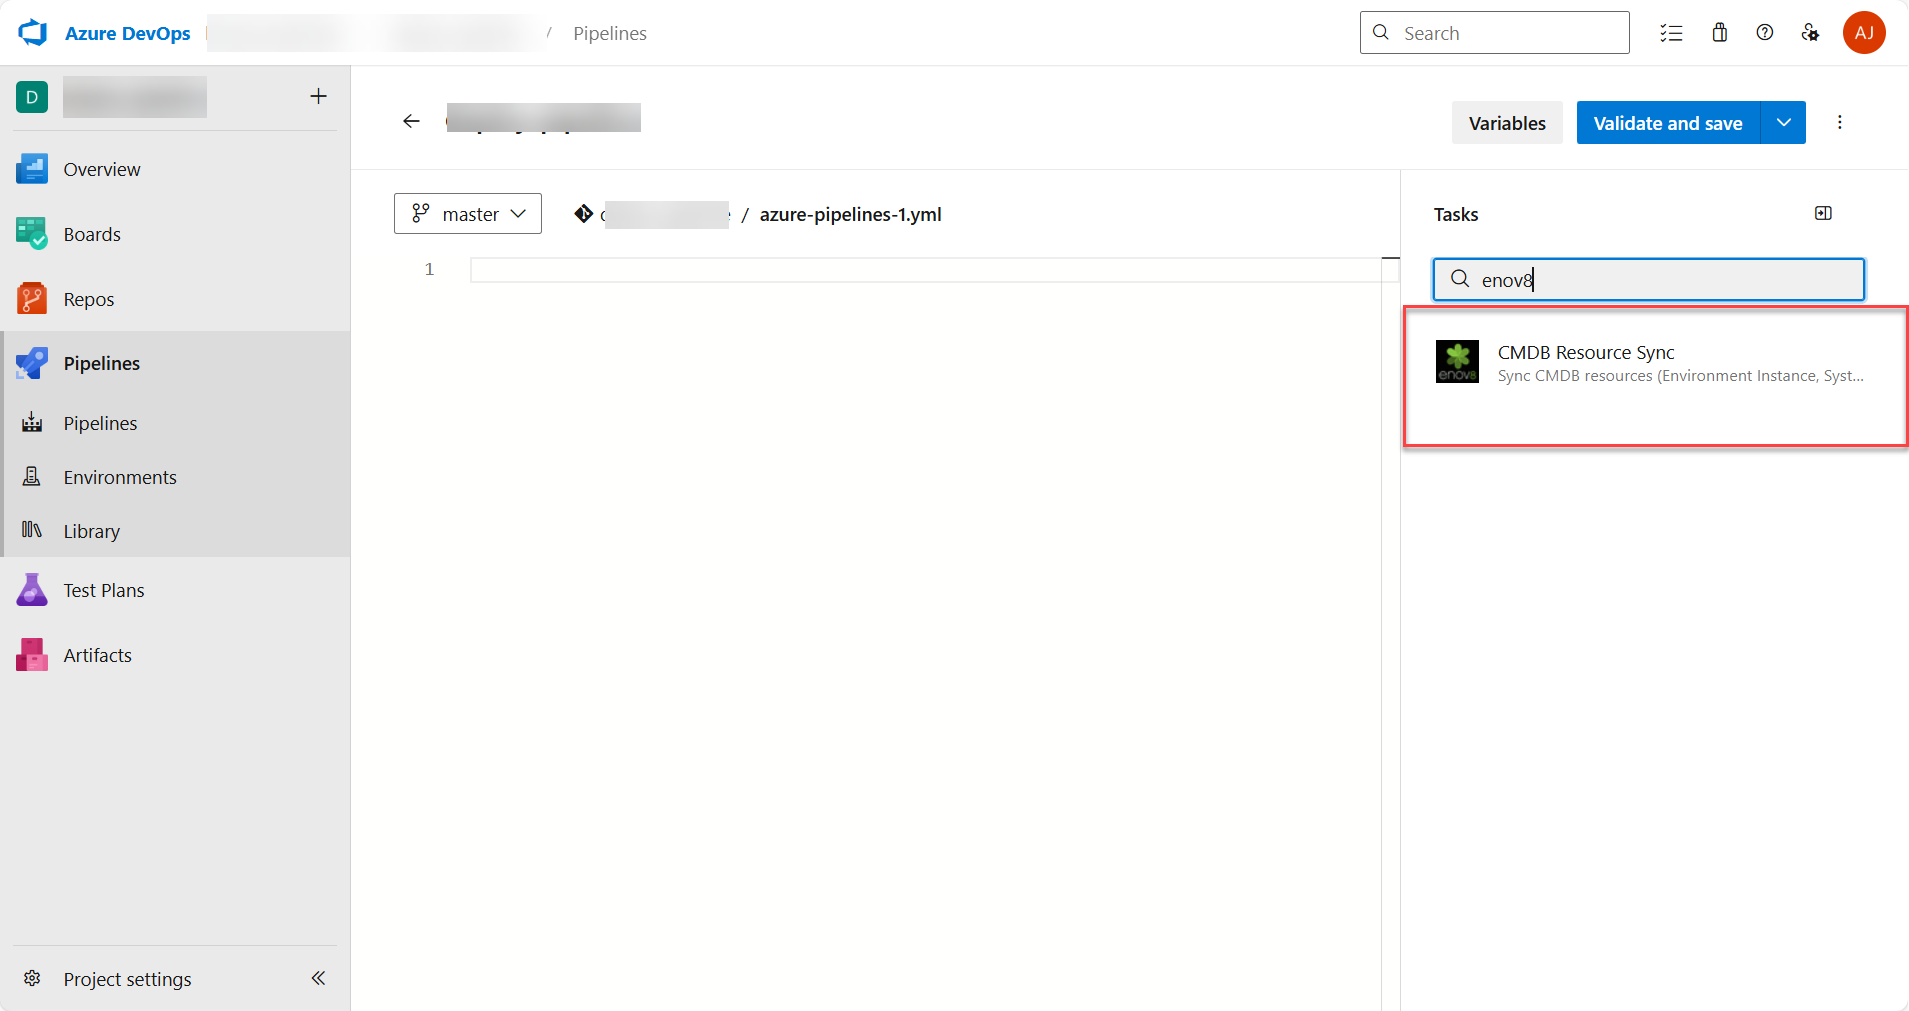Viewport: 1909px width, 1011px height.
Task: Click the Azure DevOps logo
Action: coord(31,32)
